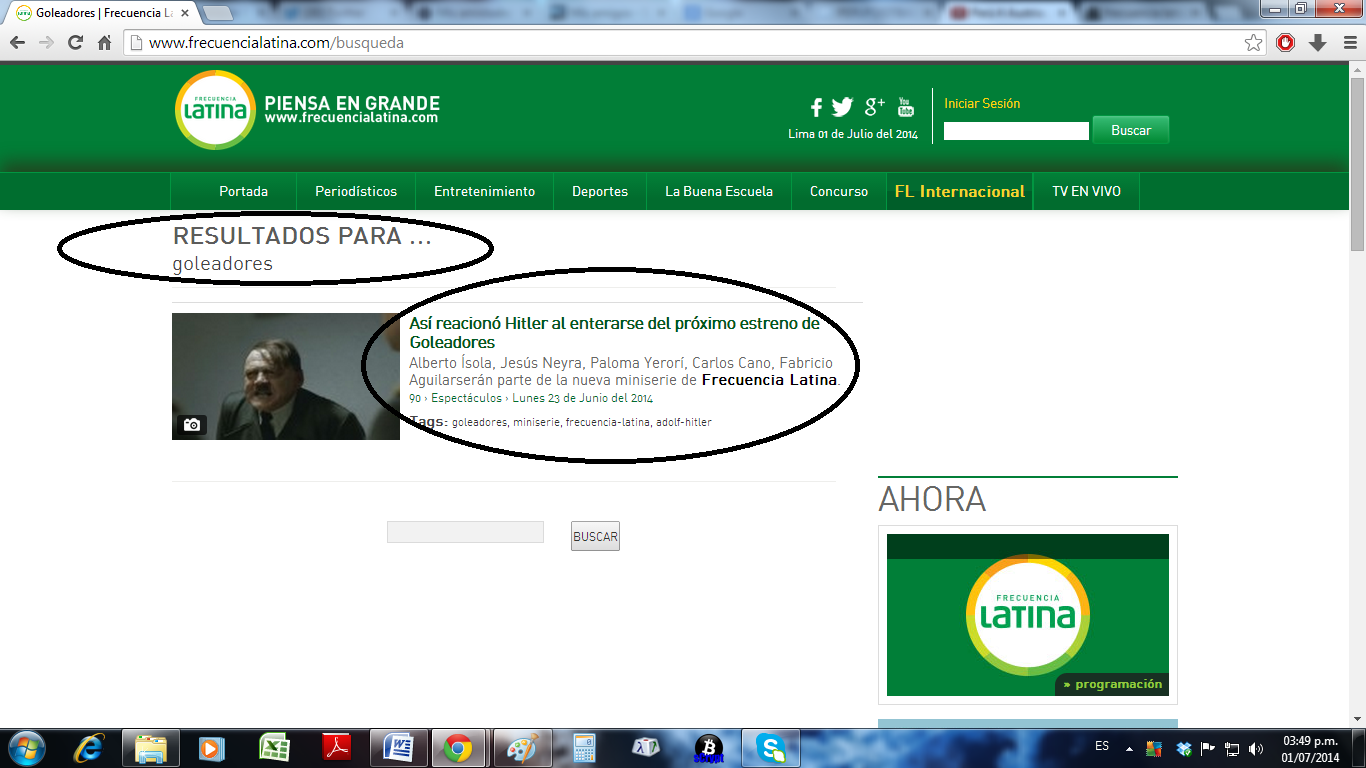1366x768 pixels.
Task: Click the Iniciar Sesión link
Action: click(982, 103)
